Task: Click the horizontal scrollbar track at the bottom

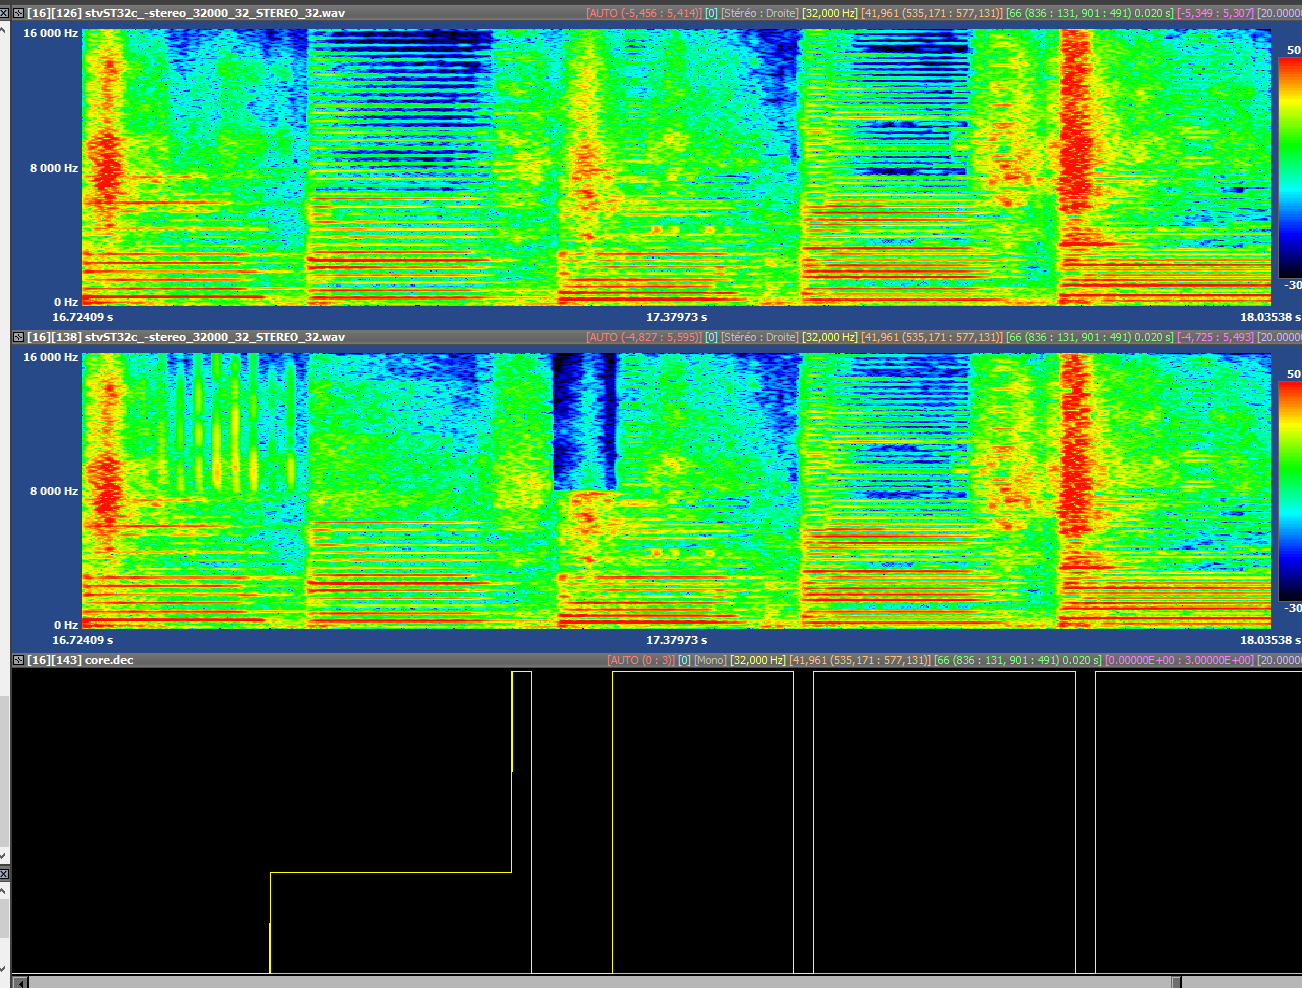Action: pos(600,982)
